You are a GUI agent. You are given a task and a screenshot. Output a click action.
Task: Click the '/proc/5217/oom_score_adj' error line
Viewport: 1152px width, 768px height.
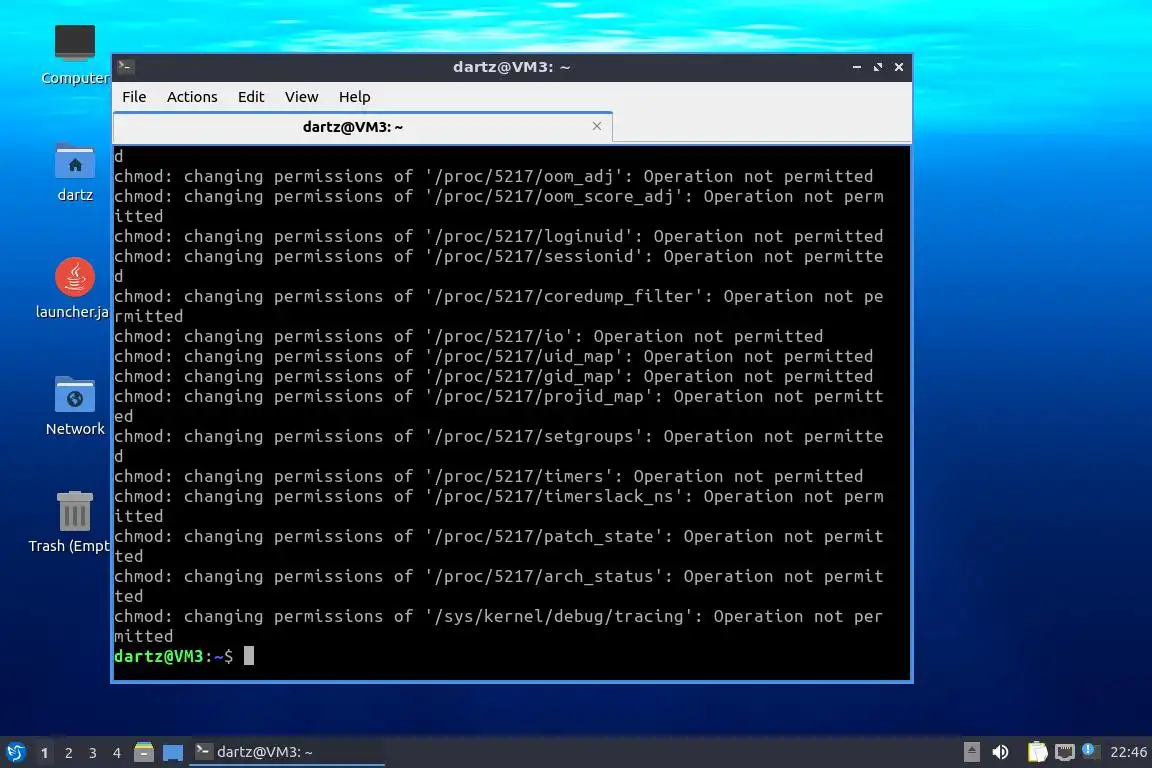pos(499,207)
